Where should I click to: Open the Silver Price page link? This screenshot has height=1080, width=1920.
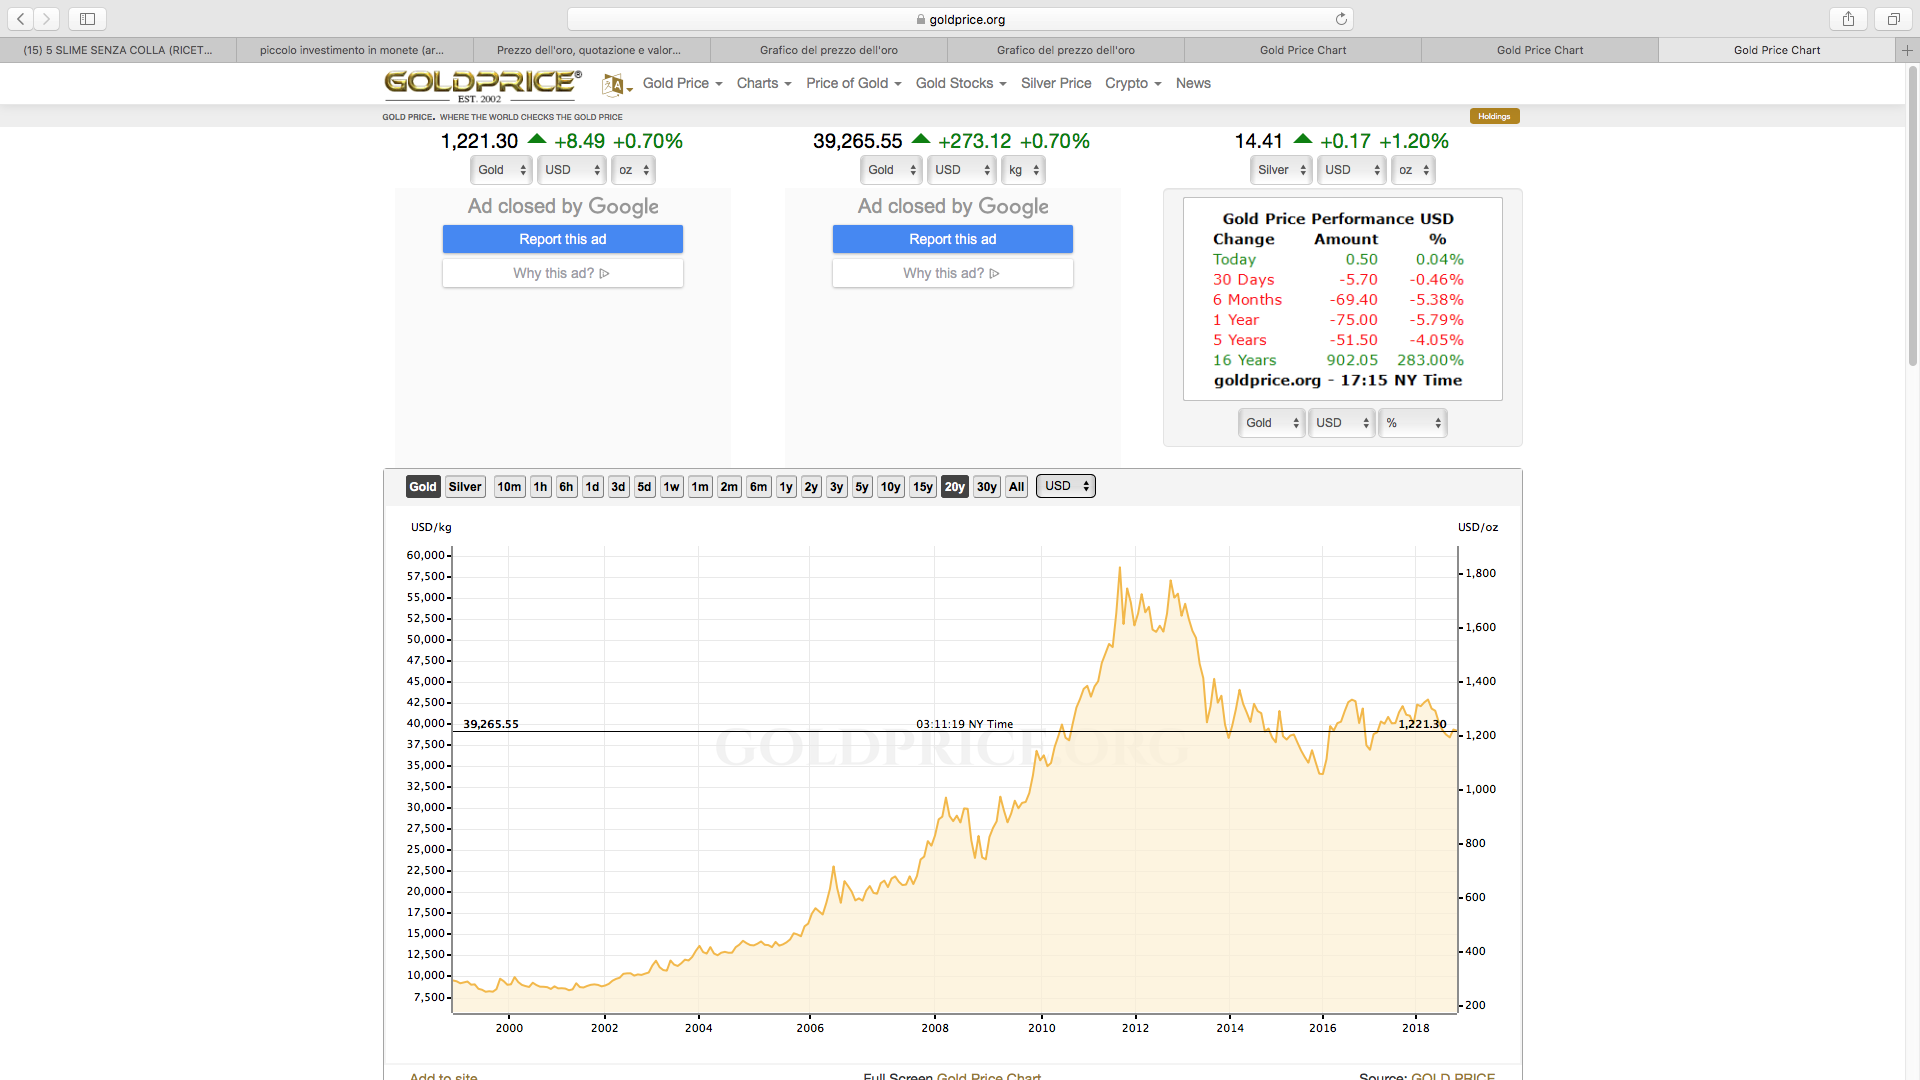pyautogui.click(x=1056, y=83)
